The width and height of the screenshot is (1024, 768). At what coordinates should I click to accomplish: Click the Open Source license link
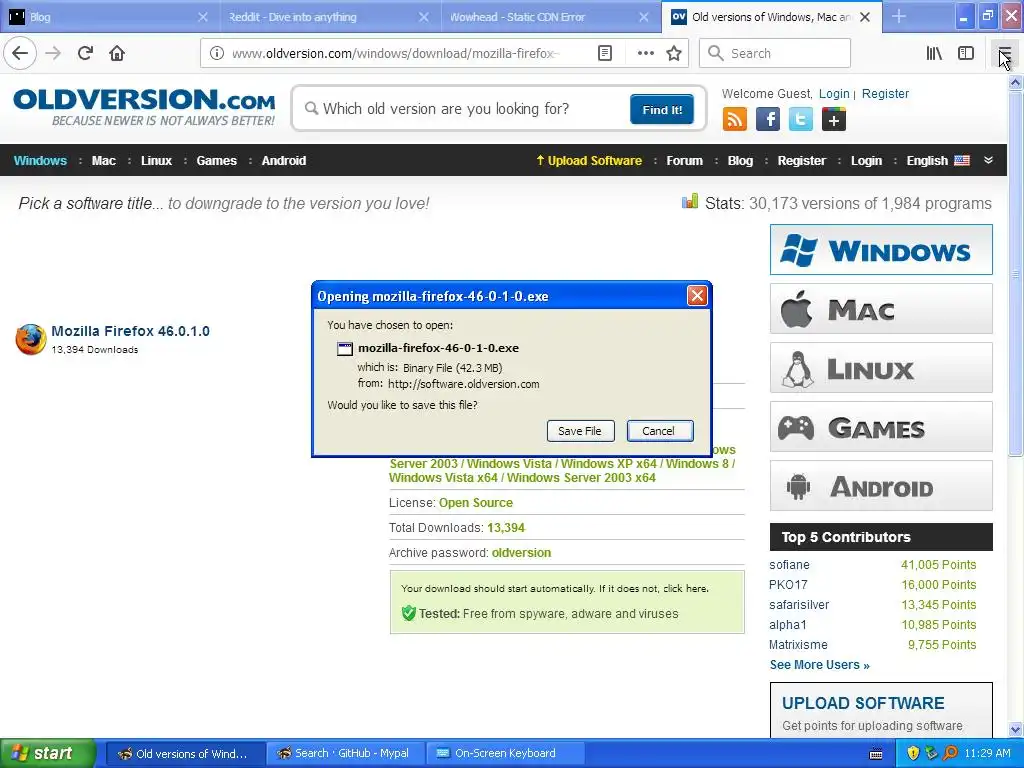coord(475,503)
